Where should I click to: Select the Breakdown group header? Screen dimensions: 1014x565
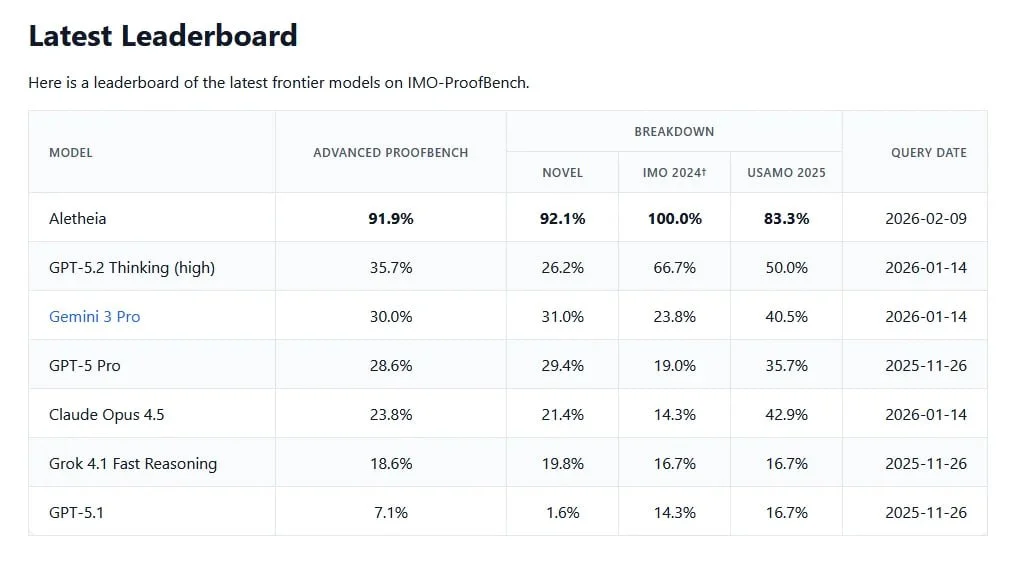[x=674, y=132]
